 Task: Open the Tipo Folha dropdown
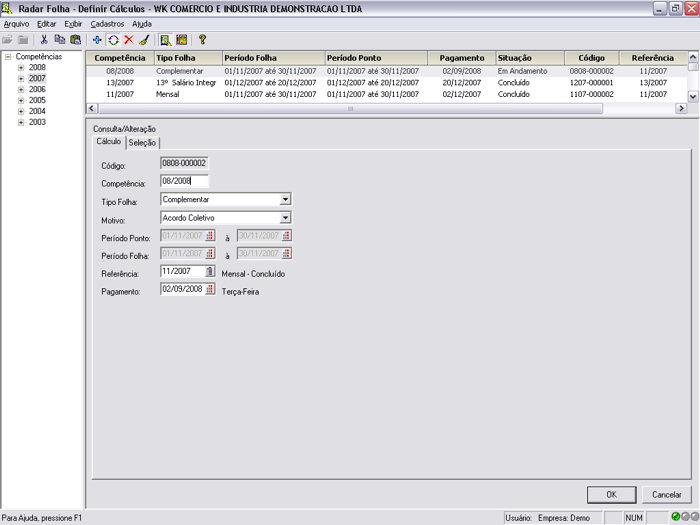[x=285, y=199]
